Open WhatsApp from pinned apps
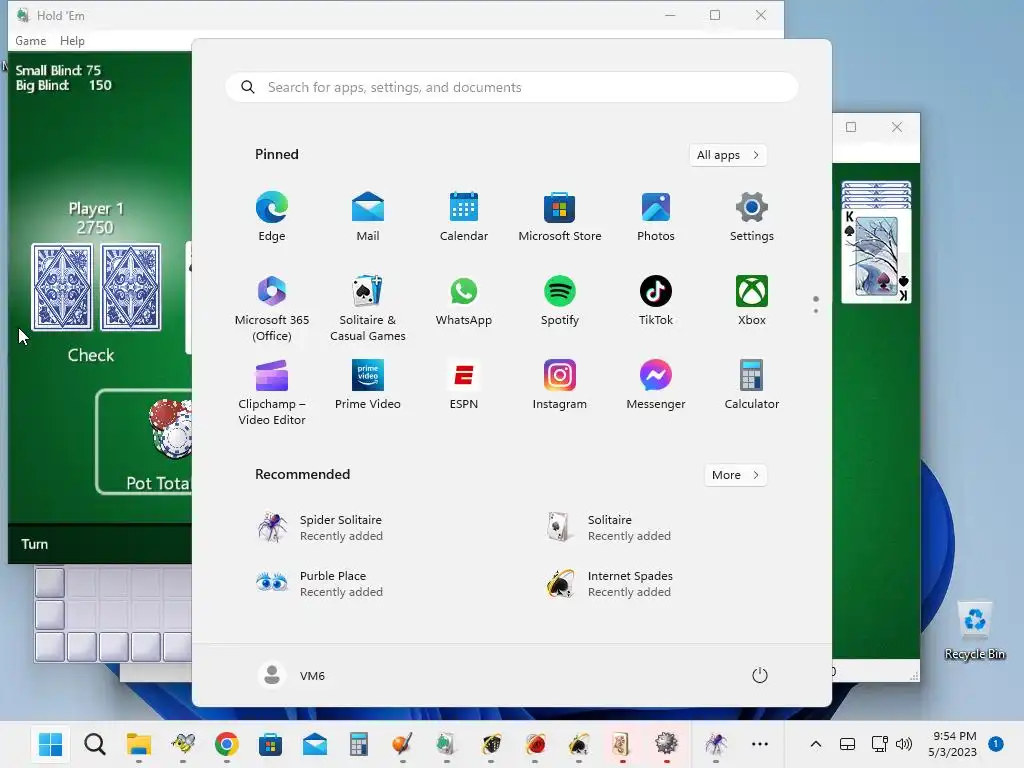The width and height of the screenshot is (1024, 768). 464,301
